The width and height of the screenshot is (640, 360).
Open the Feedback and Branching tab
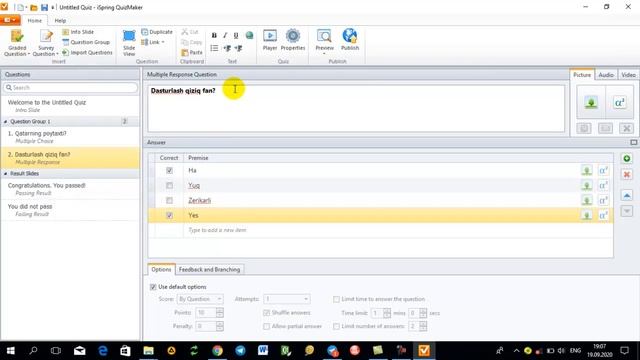pyautogui.click(x=209, y=269)
